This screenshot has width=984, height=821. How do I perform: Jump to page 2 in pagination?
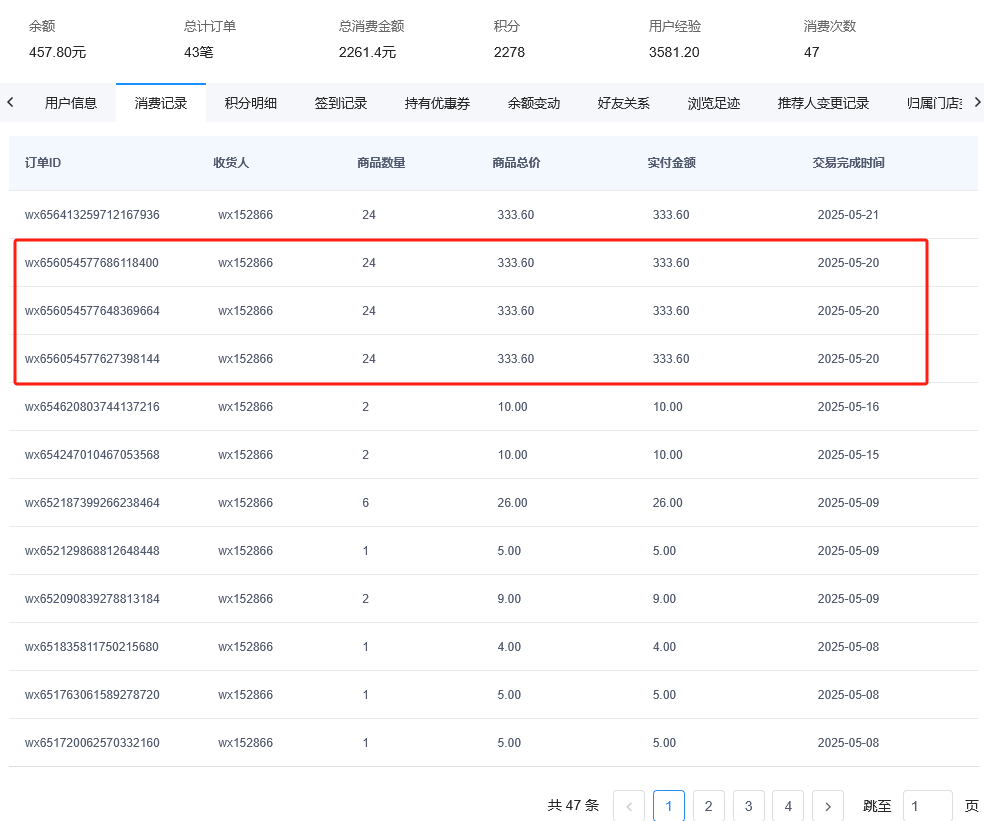[x=709, y=806]
